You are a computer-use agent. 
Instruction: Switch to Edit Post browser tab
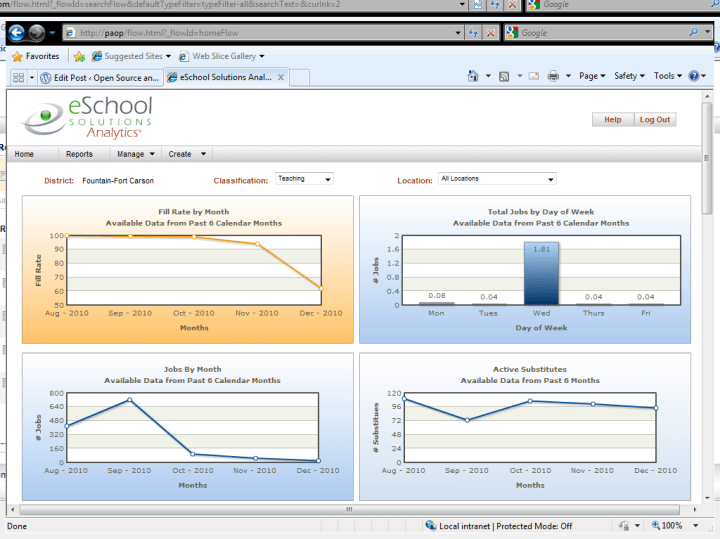(x=99, y=77)
